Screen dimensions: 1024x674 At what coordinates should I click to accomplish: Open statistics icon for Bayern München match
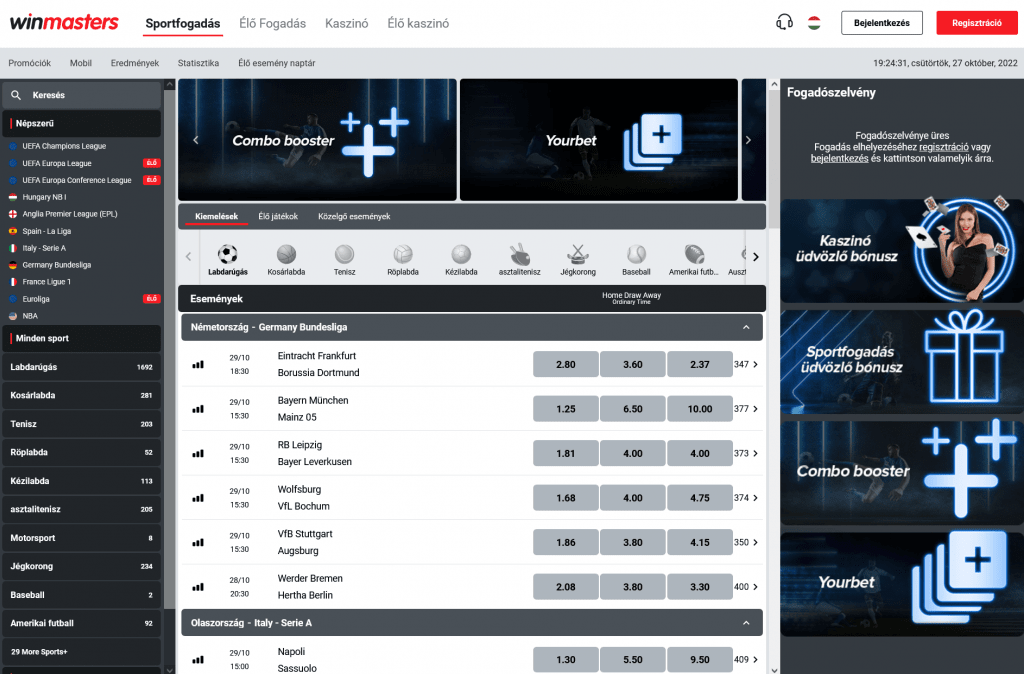(x=198, y=409)
